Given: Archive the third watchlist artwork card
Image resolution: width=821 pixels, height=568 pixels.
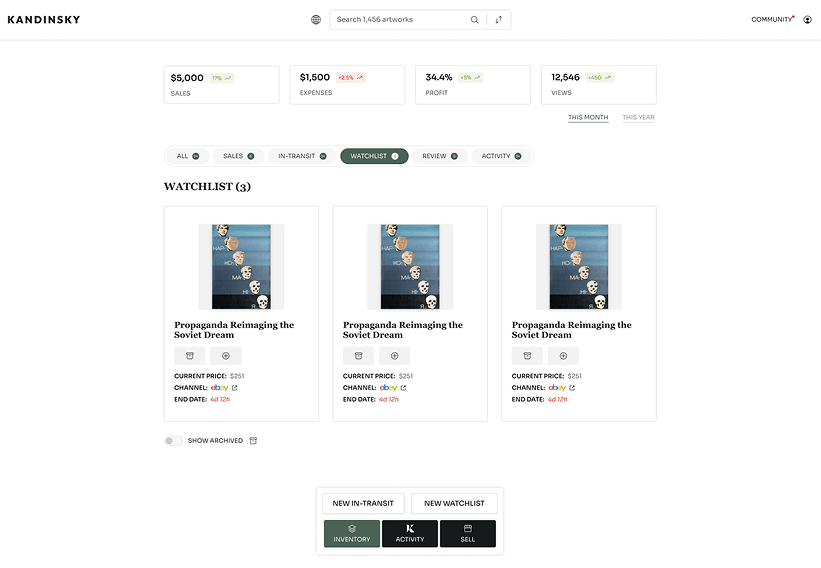Looking at the screenshot, I should (x=527, y=356).
